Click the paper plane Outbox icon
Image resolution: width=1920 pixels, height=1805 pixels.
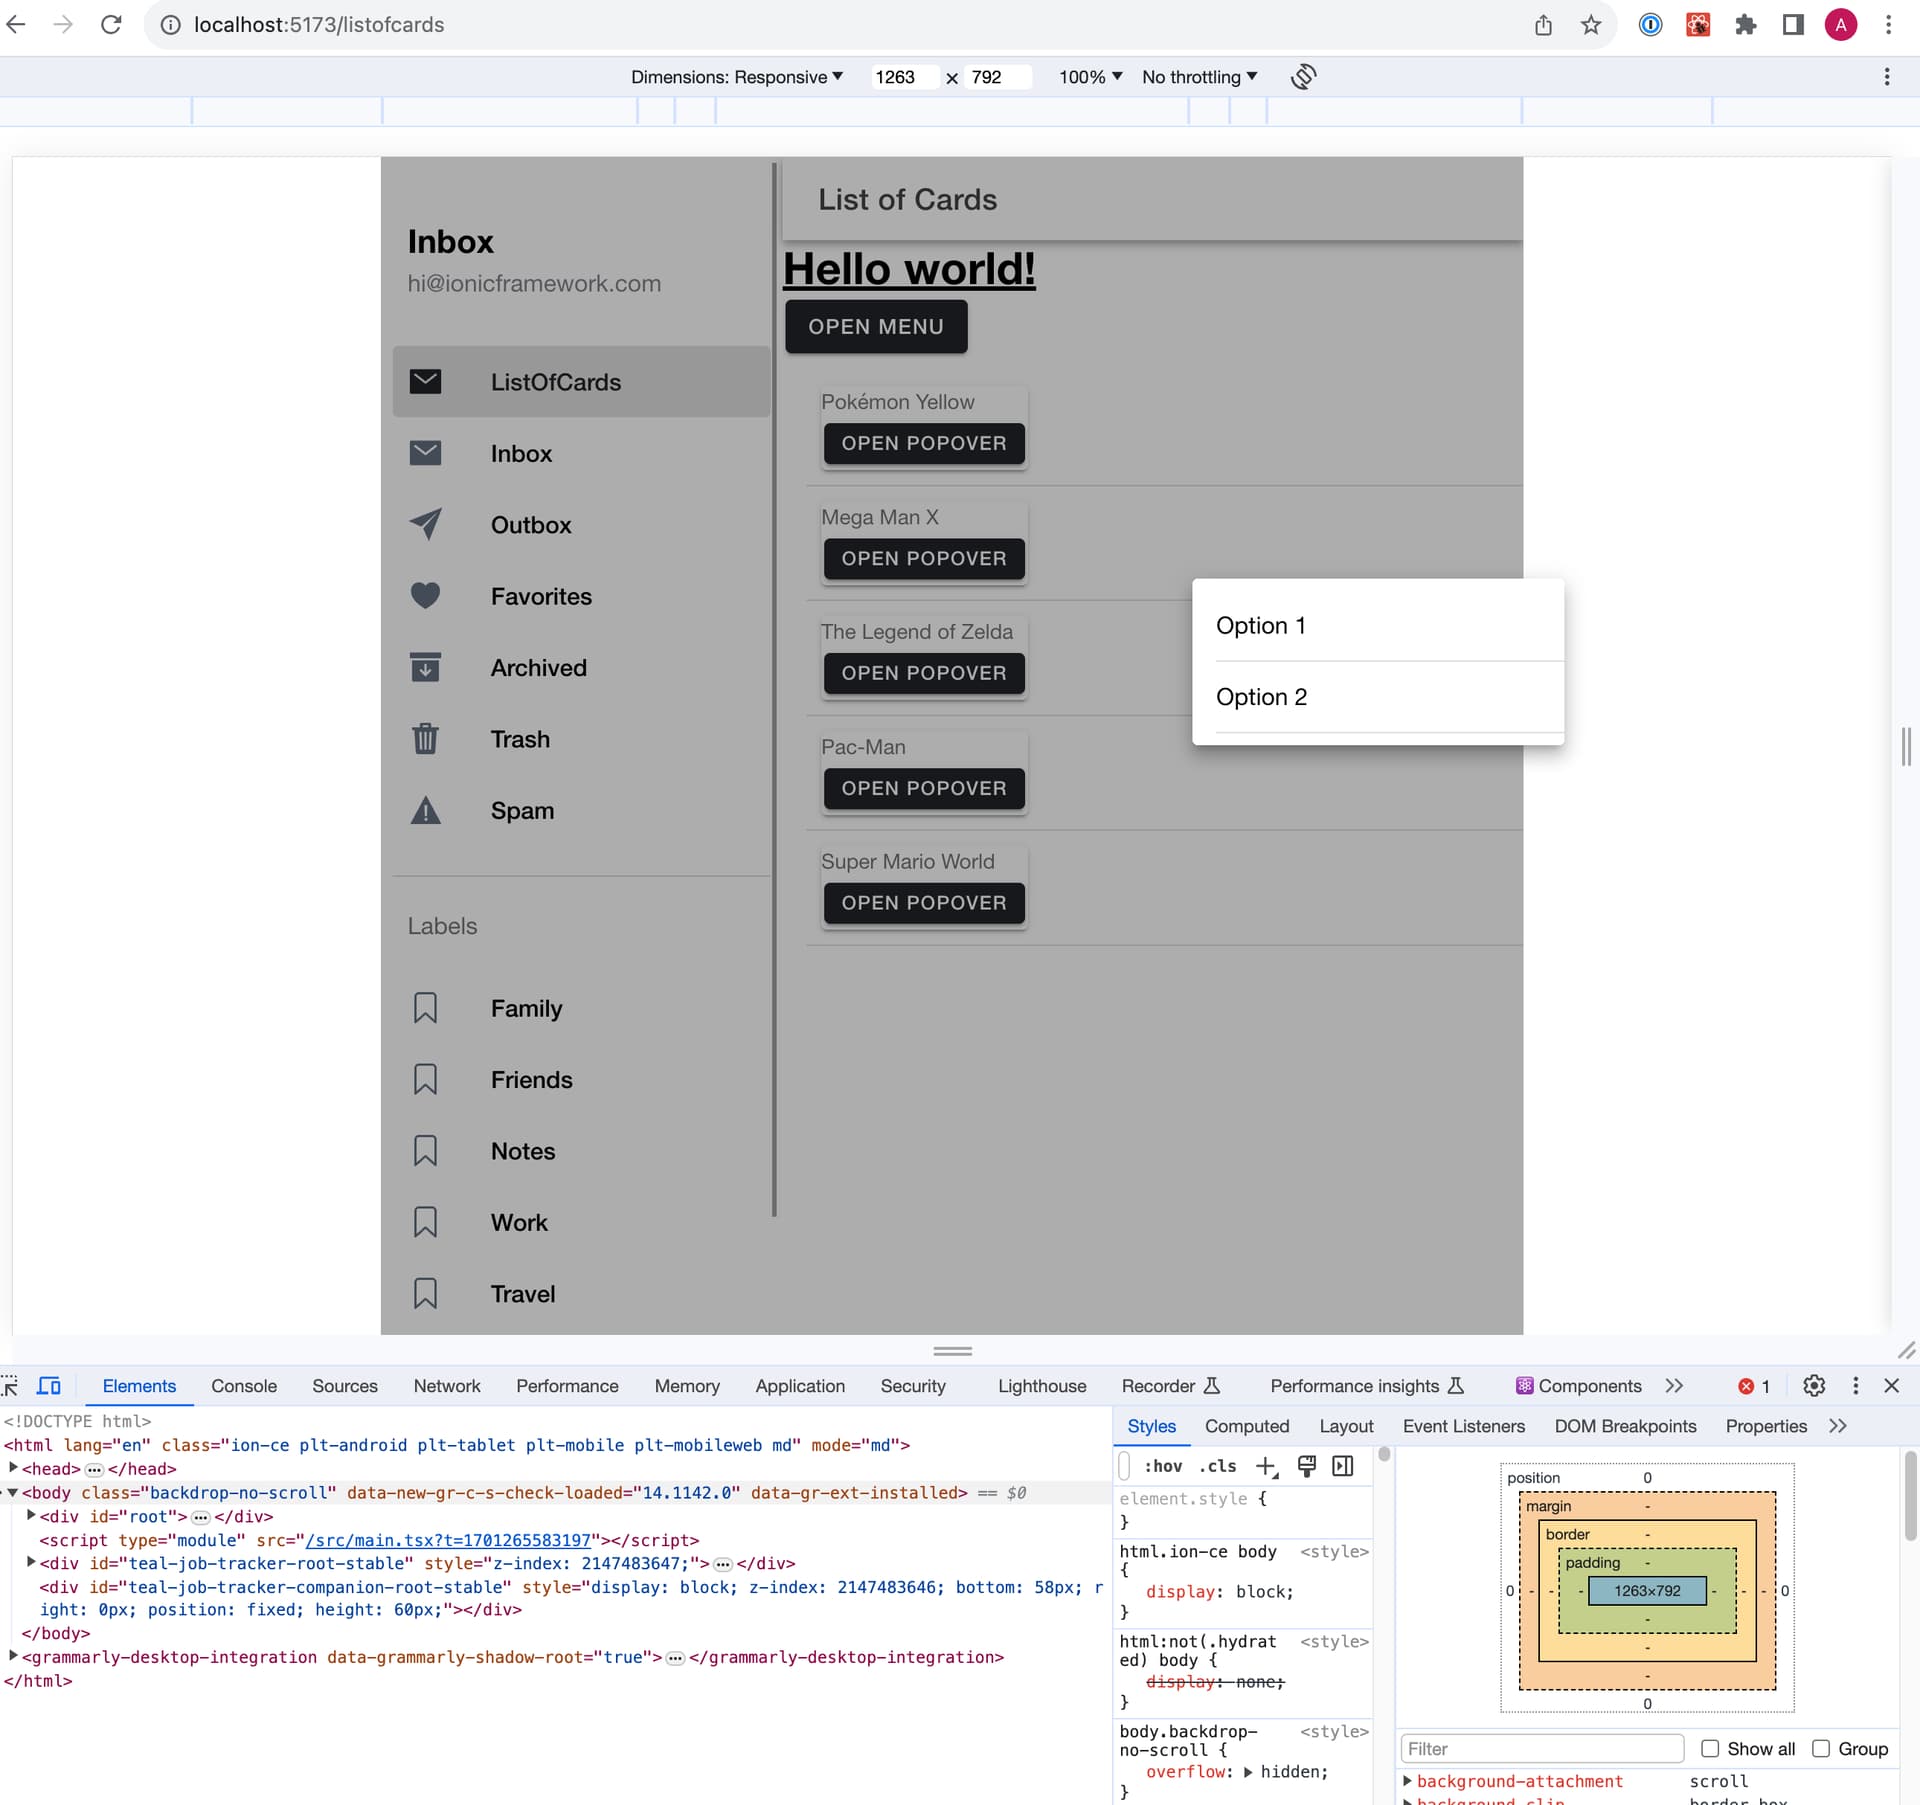(426, 524)
